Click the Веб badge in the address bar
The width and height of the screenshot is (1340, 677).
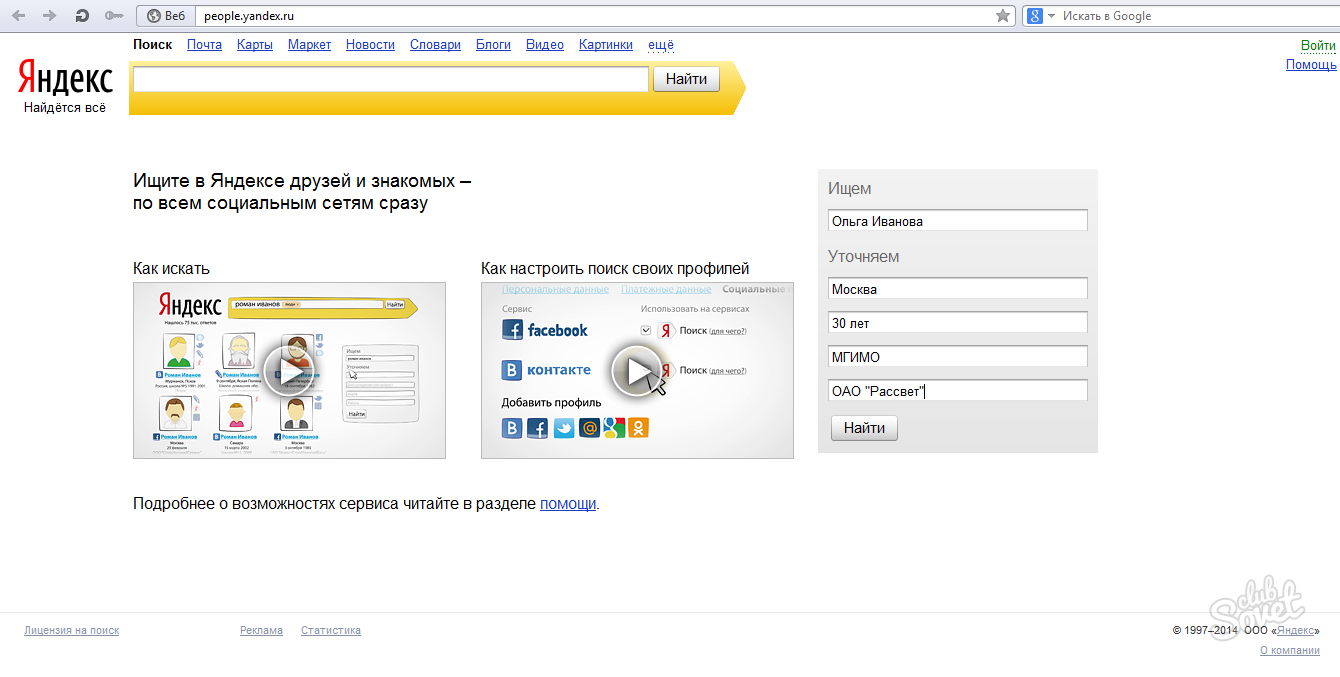tap(166, 16)
